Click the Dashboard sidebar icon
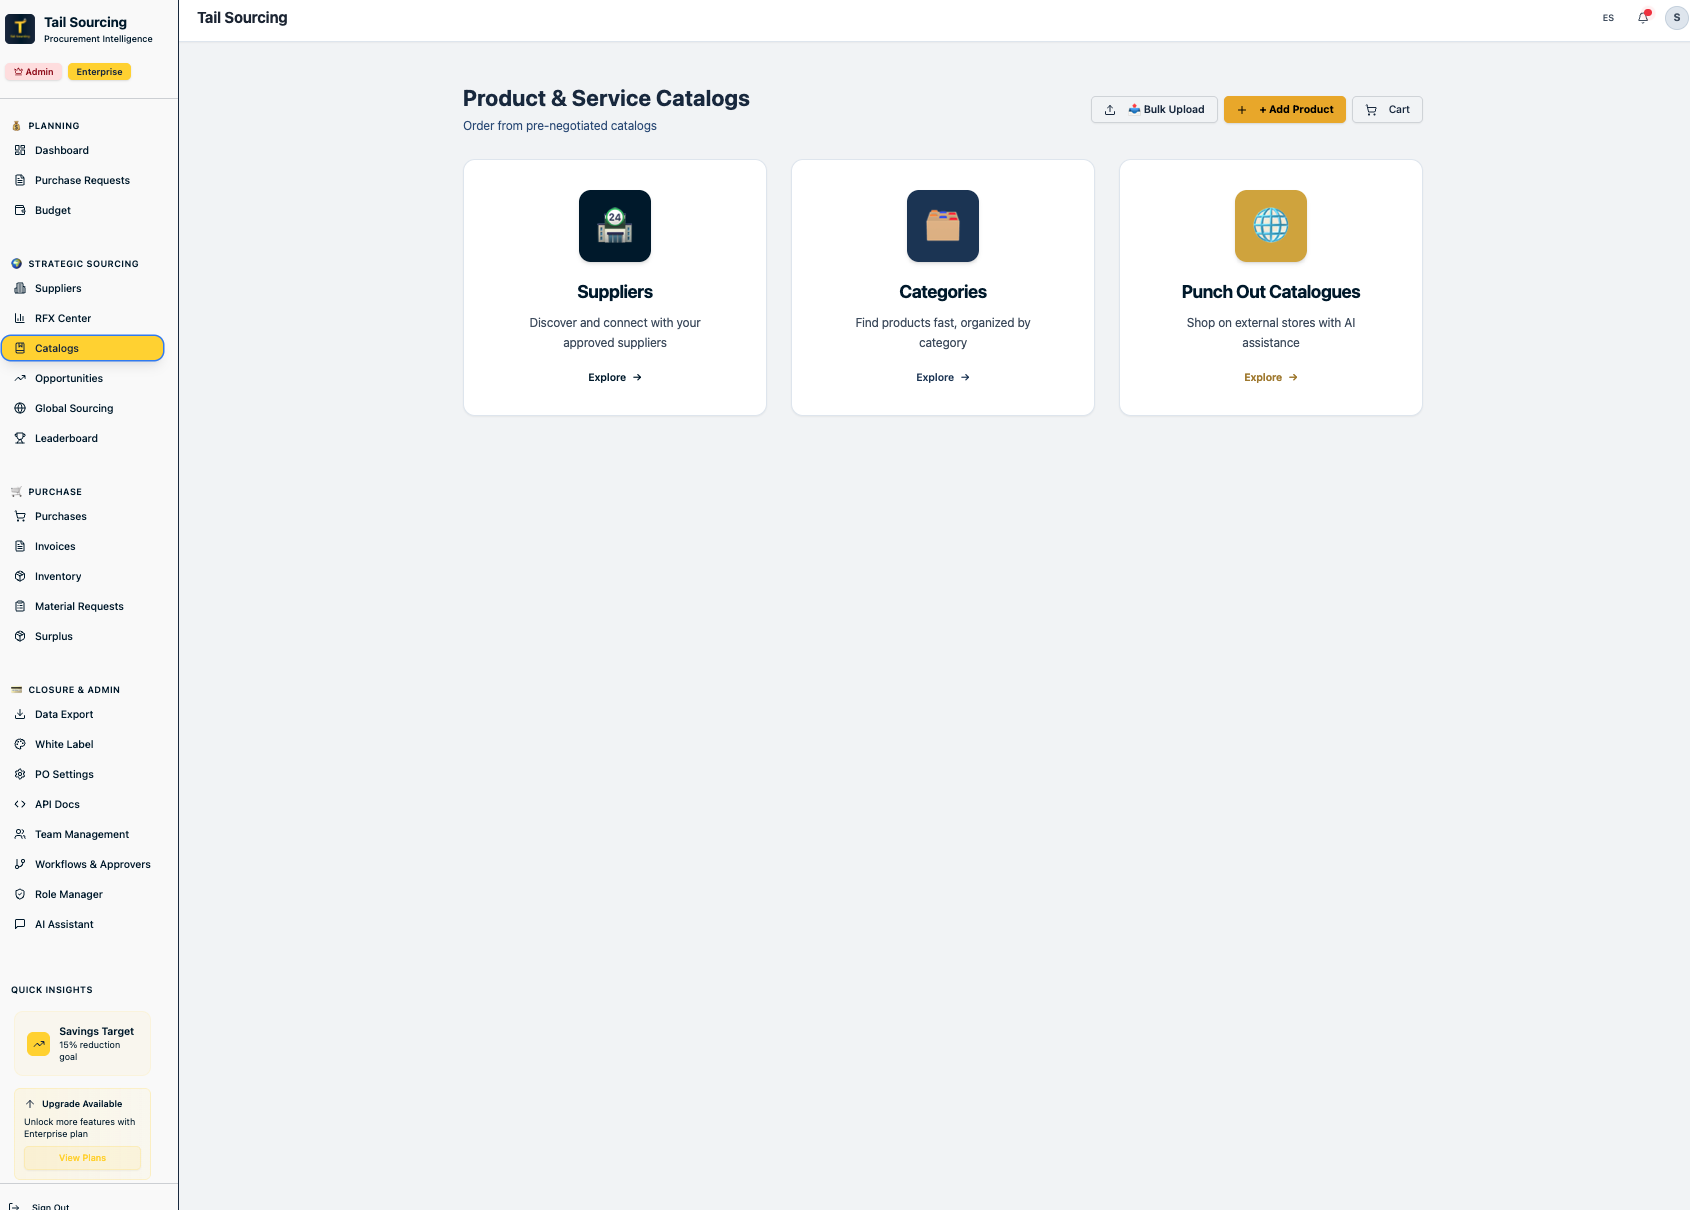 coord(20,150)
